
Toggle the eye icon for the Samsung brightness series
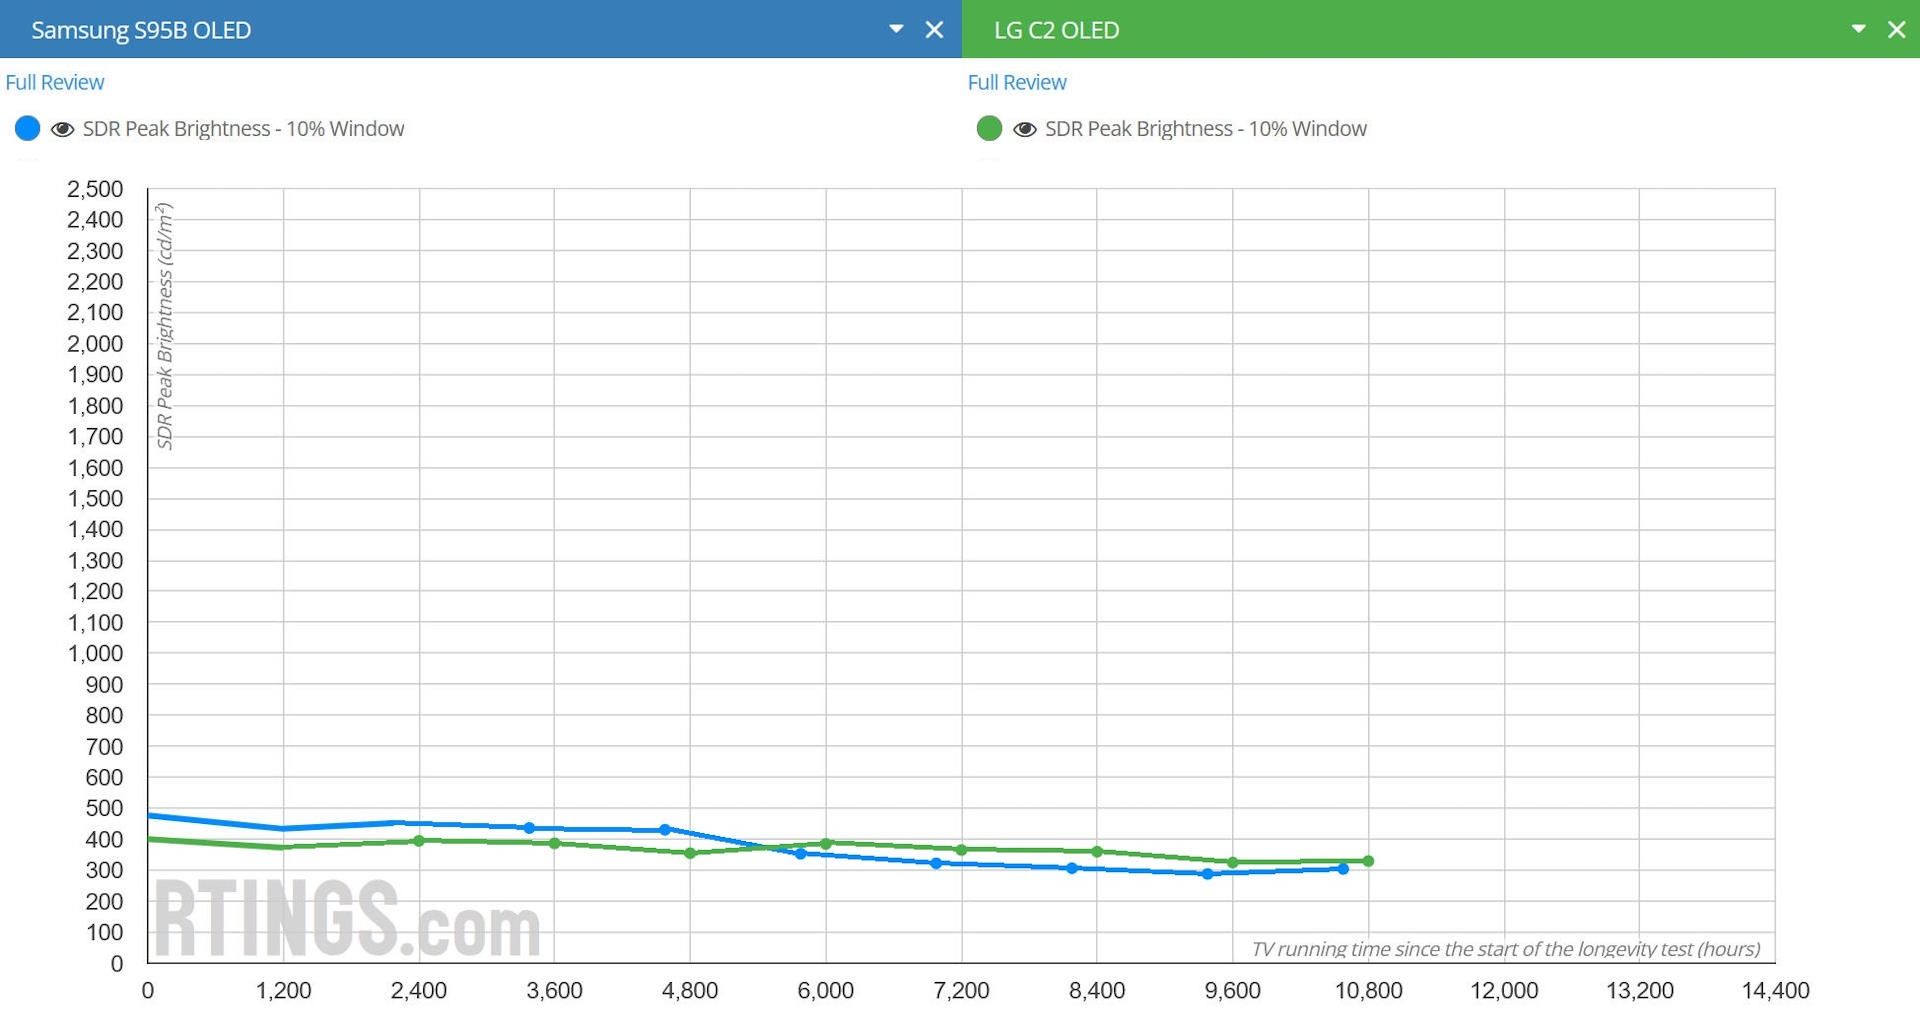click(x=62, y=129)
